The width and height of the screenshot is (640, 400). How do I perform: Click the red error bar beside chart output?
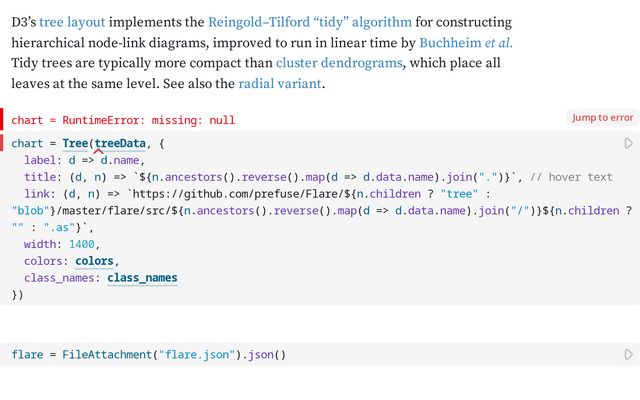tap(2, 120)
